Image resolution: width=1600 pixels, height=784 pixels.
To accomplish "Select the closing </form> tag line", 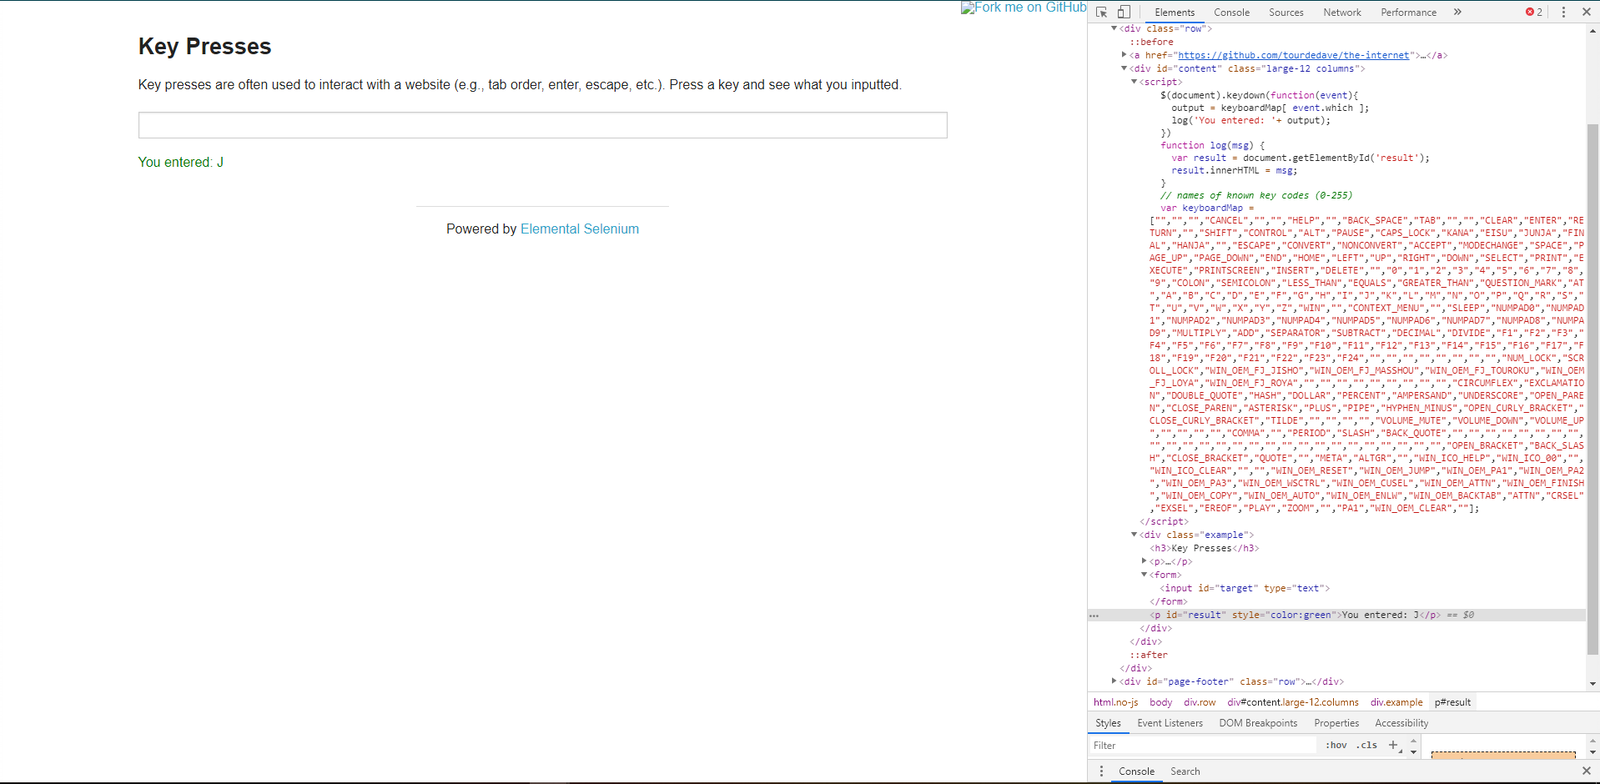I will [1168, 602].
